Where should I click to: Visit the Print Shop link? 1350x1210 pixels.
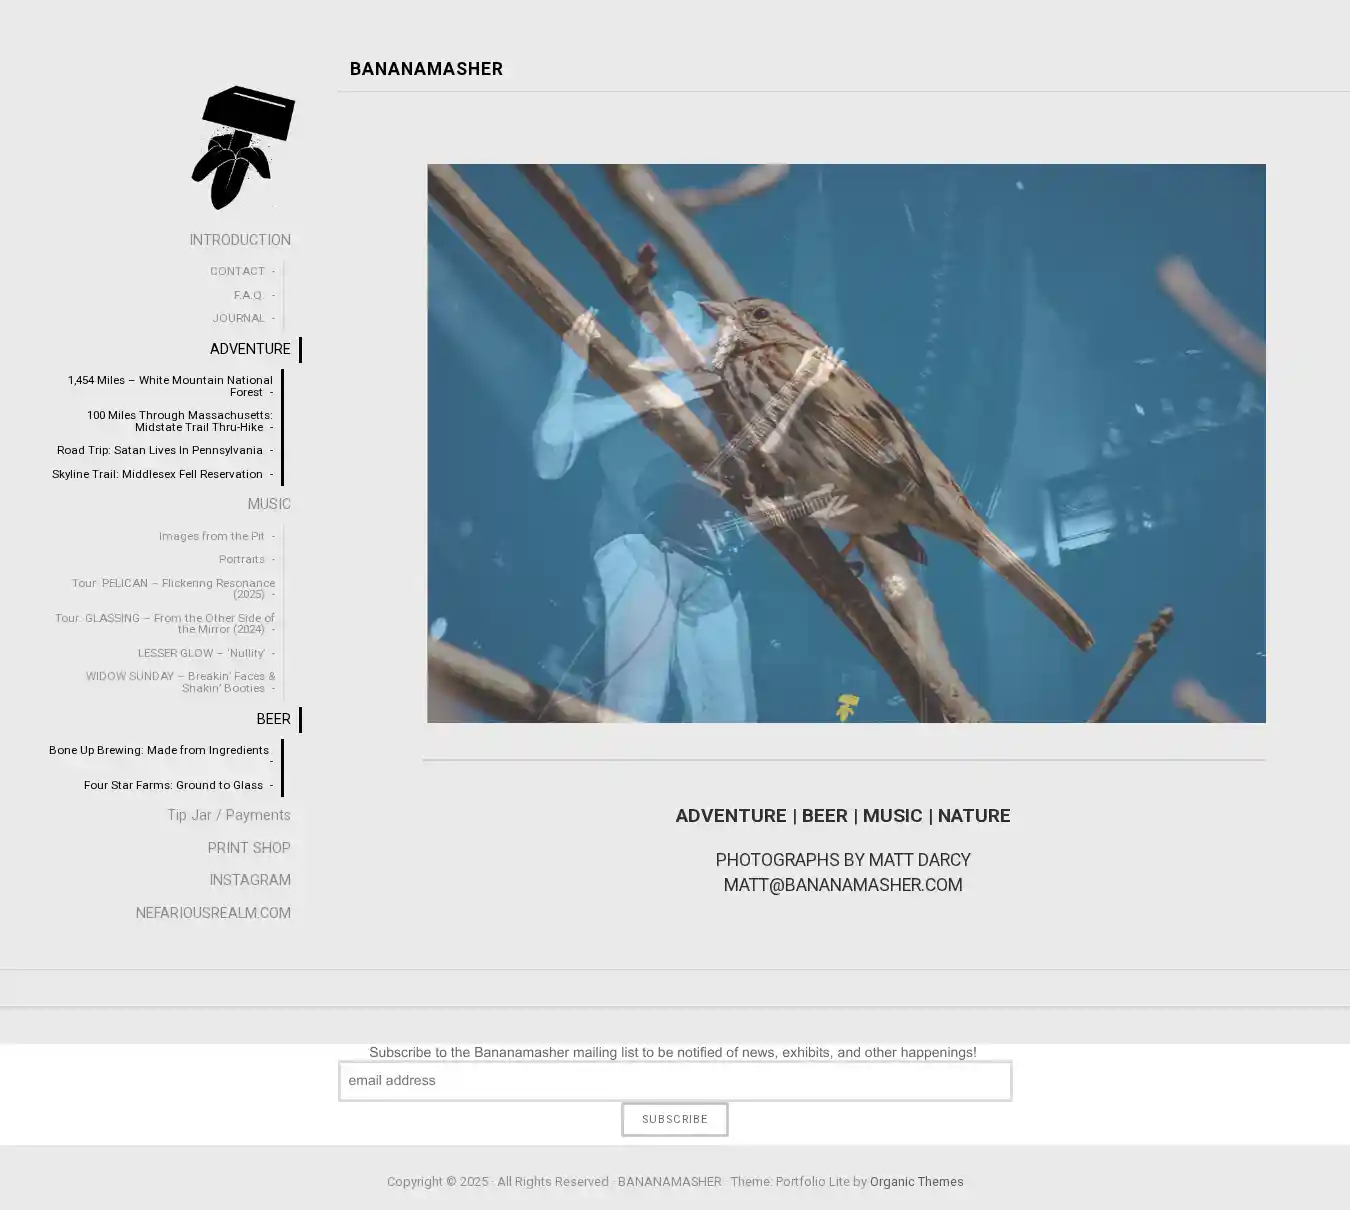point(249,848)
